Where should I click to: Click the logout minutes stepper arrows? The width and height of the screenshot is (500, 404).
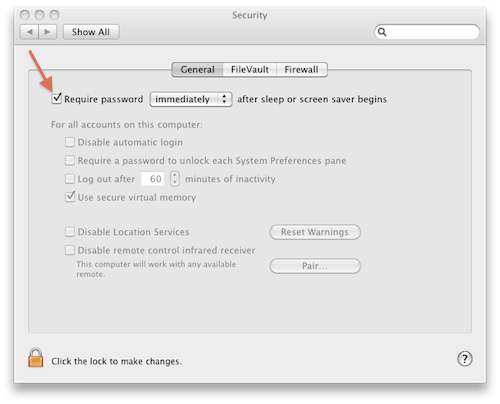tap(175, 178)
